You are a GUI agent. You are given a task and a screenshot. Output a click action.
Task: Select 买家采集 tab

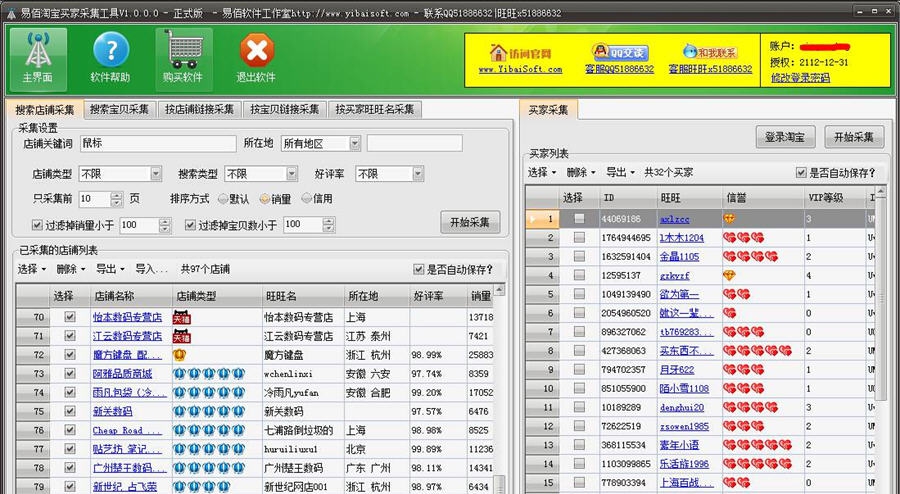click(x=548, y=110)
